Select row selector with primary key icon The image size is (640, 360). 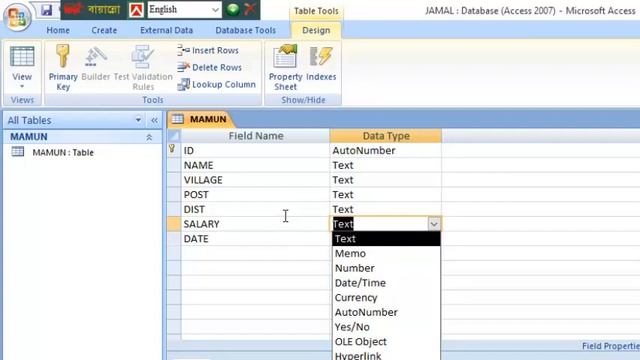click(174, 150)
